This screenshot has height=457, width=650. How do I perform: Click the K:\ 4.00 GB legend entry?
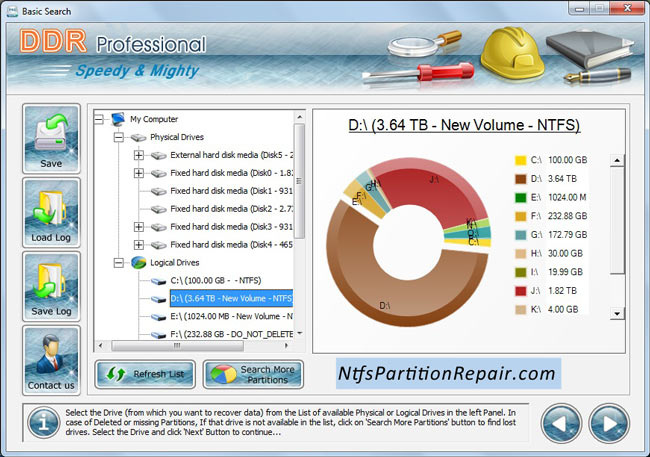(547, 309)
